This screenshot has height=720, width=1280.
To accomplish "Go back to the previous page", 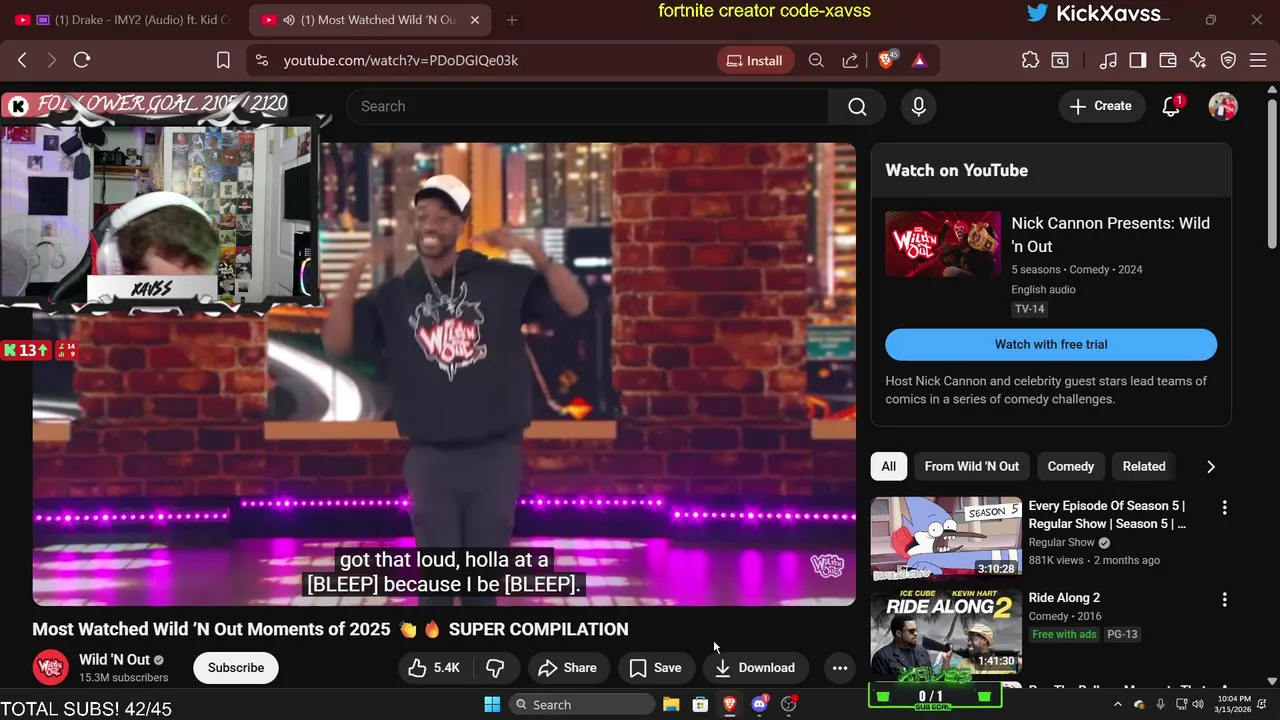I will pyautogui.click(x=22, y=60).
